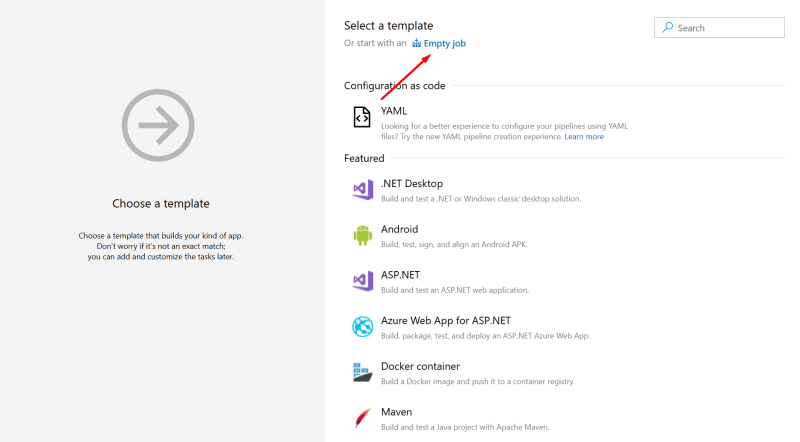Click 'Build, package, test, and deploy' description
The image size is (800, 442).
point(486,336)
